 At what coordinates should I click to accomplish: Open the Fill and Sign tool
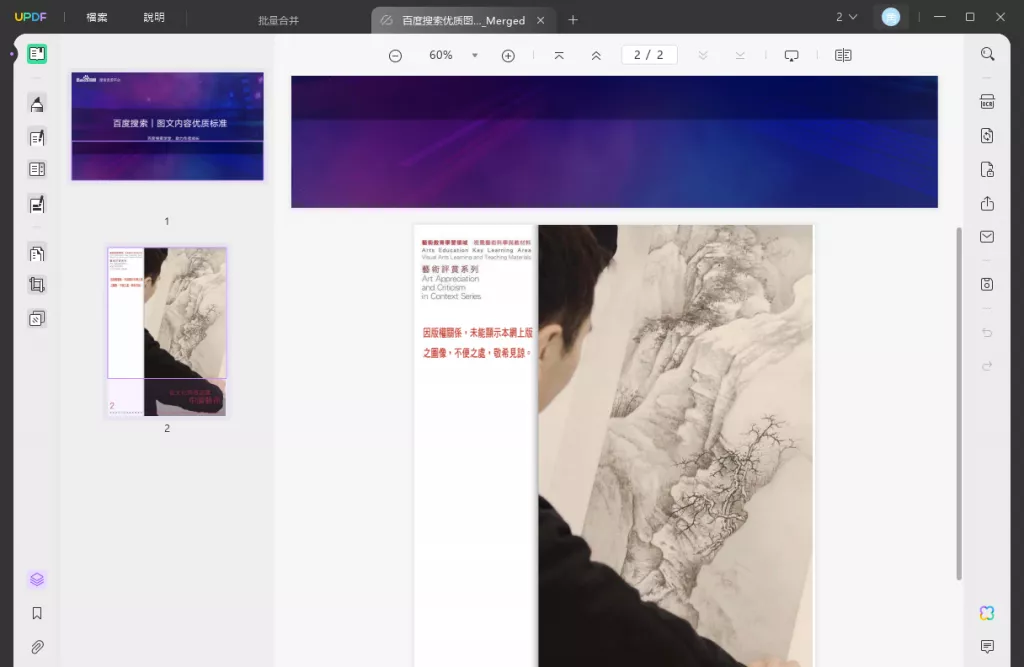coord(37,204)
